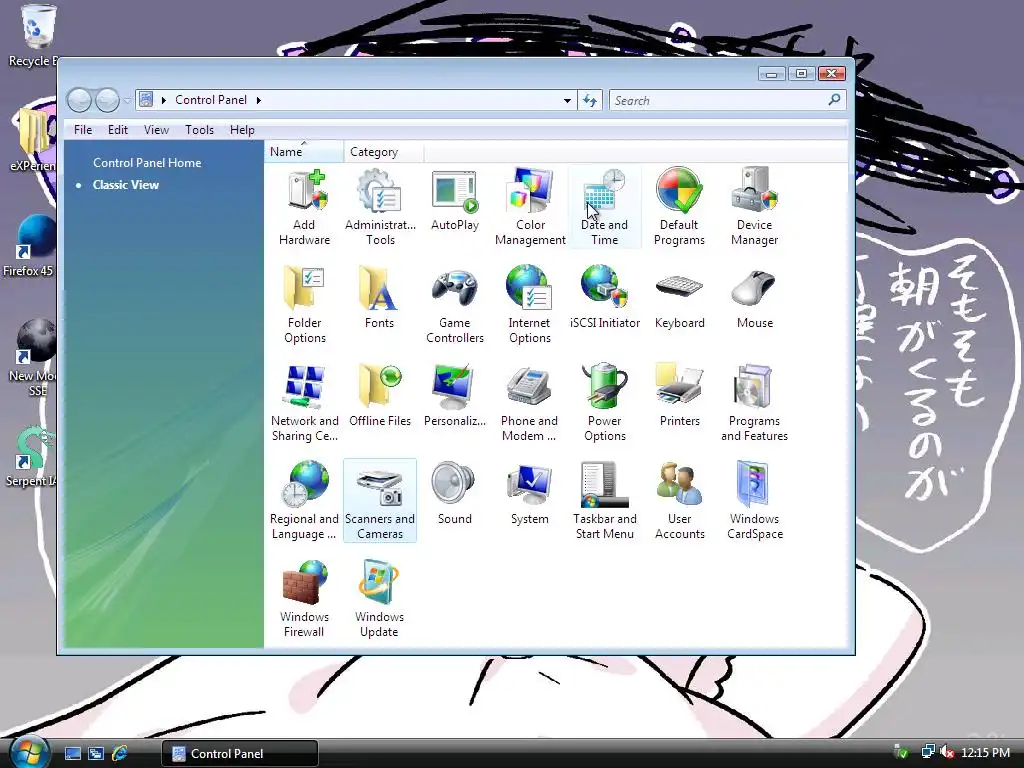
Task: Click the Back navigation button
Action: [79, 100]
